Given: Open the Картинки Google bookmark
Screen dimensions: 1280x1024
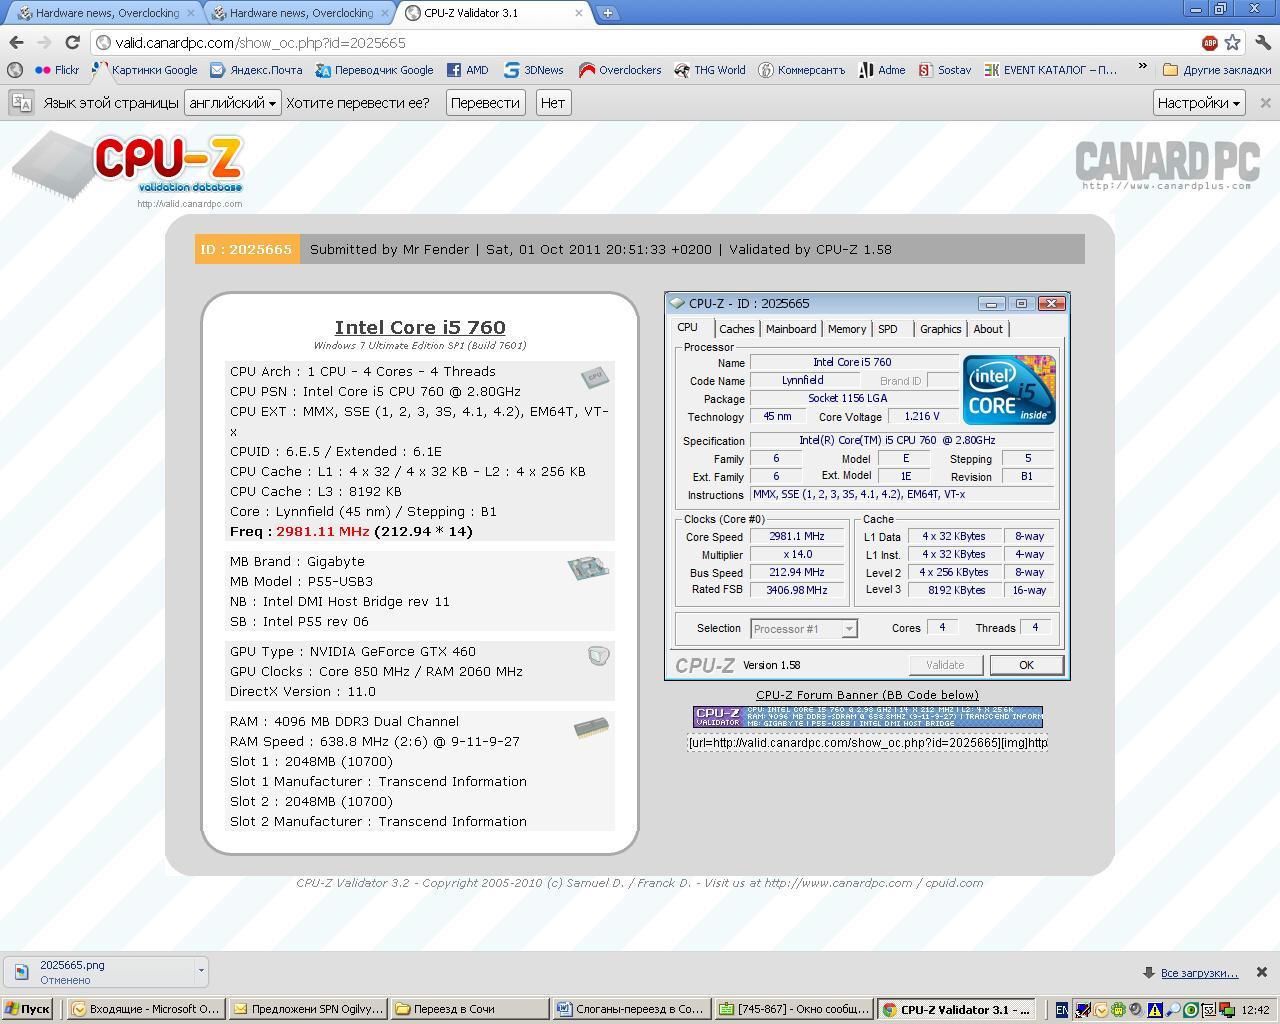Looking at the screenshot, I should click(x=145, y=70).
